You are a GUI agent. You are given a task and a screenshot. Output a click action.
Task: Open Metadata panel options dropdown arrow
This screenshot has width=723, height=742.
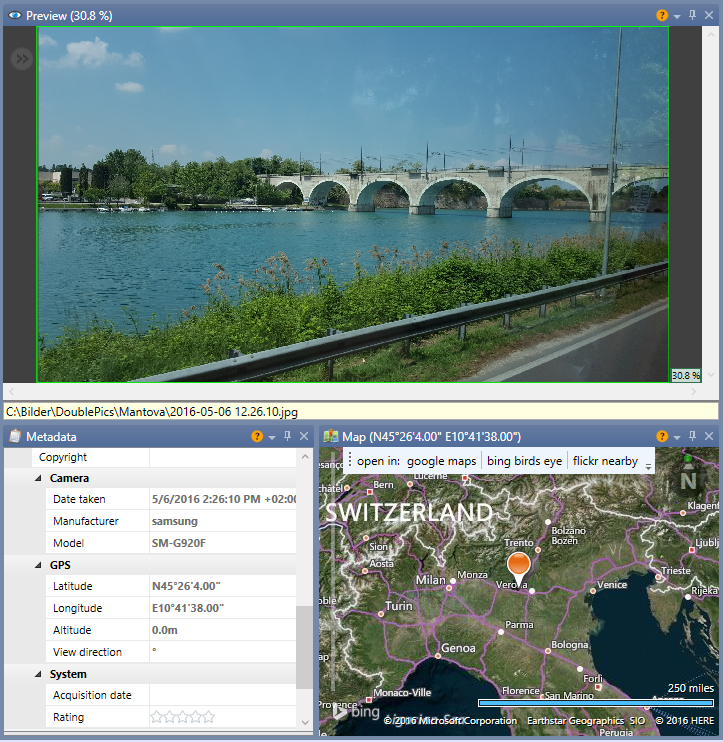[272, 438]
